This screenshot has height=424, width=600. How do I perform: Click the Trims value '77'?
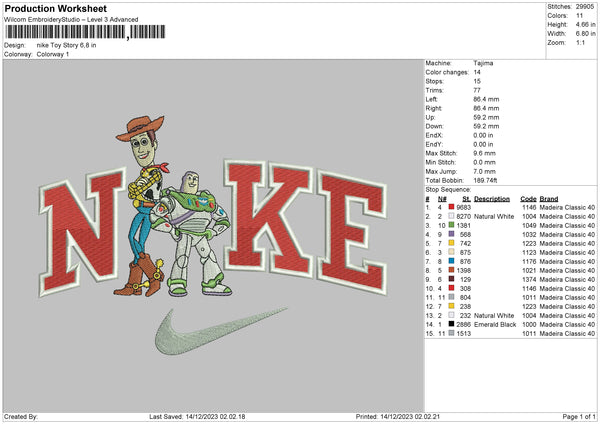(x=477, y=90)
